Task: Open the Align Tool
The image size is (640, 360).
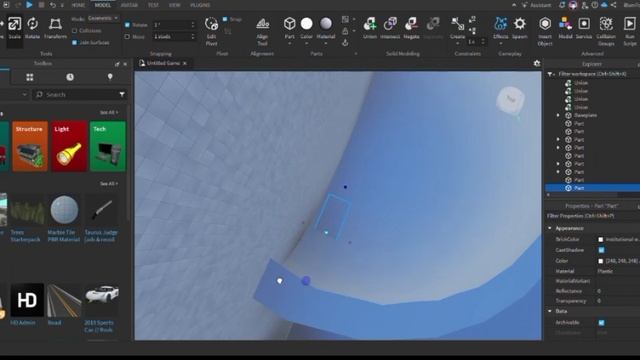Action: [x=262, y=31]
